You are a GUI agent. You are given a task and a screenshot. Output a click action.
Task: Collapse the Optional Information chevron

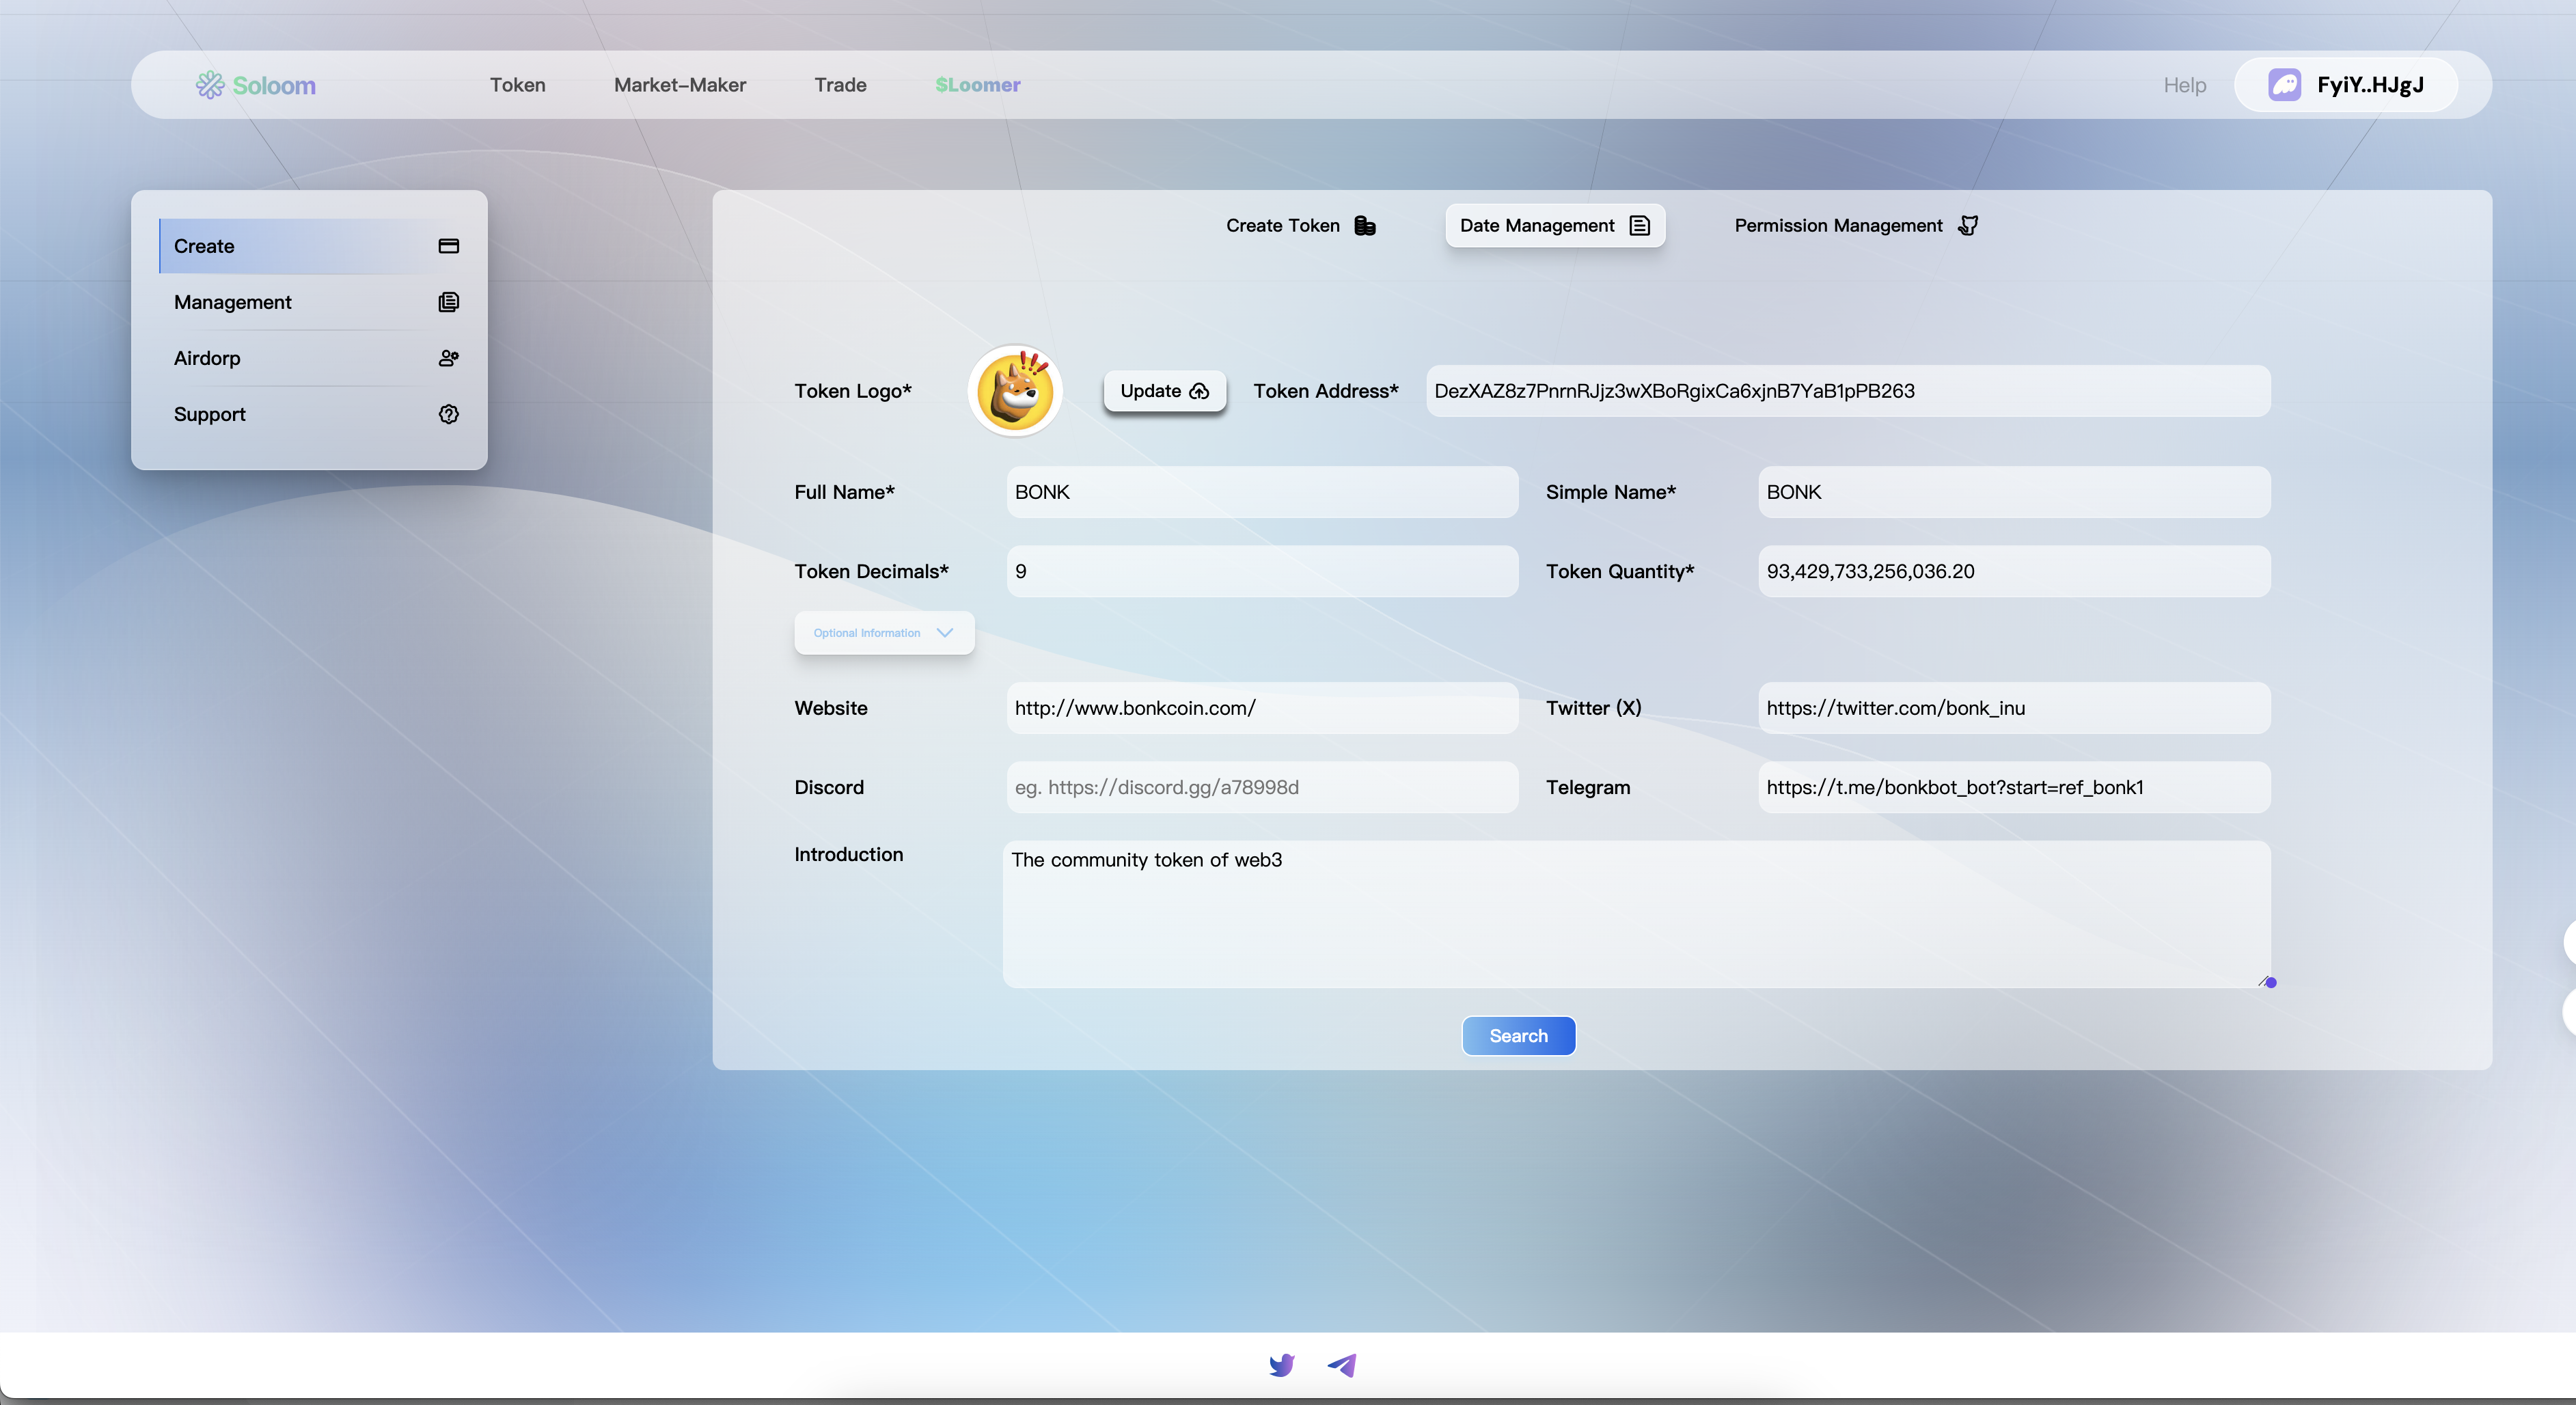(944, 632)
